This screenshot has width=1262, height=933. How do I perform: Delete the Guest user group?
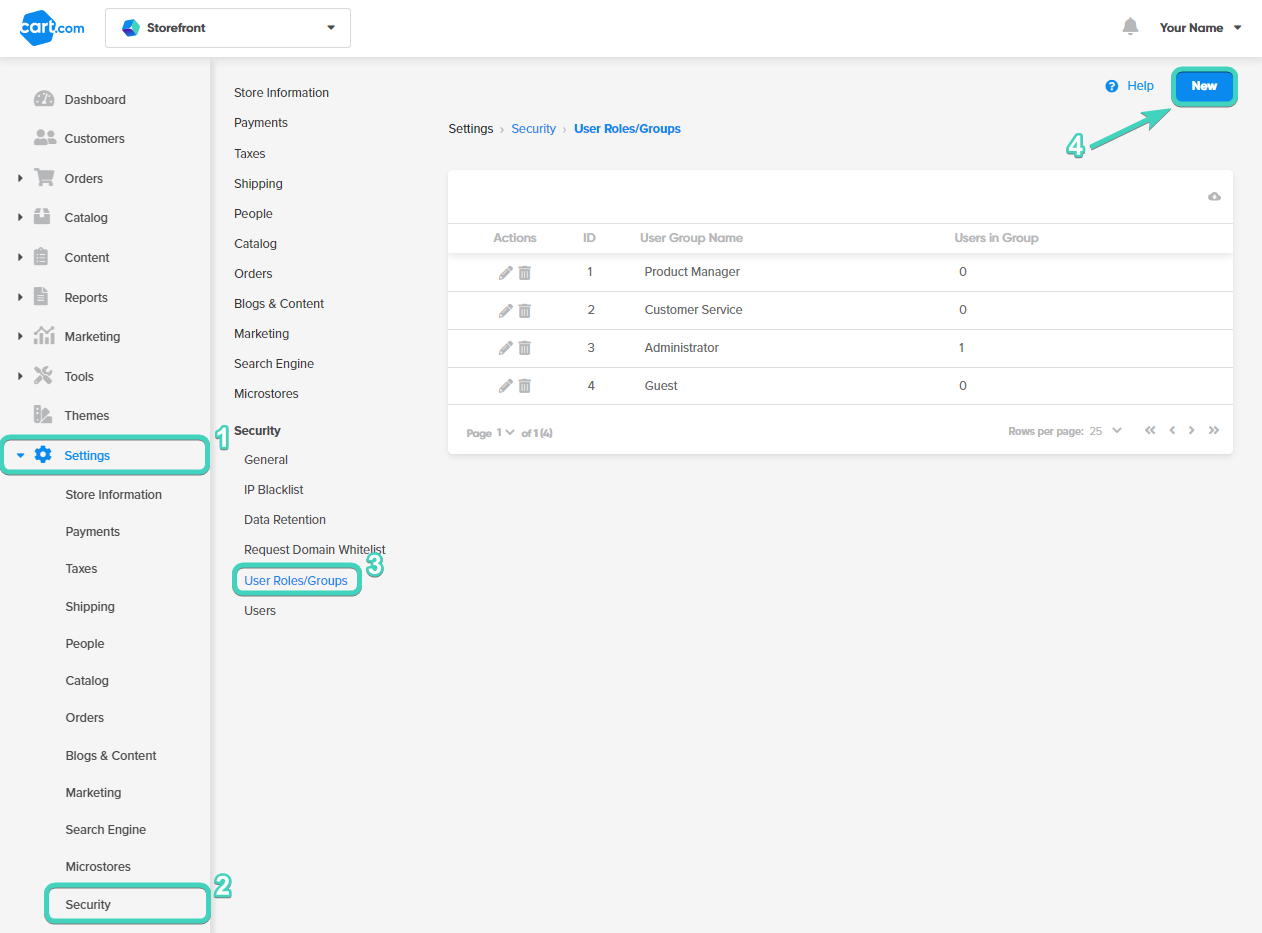[525, 385]
